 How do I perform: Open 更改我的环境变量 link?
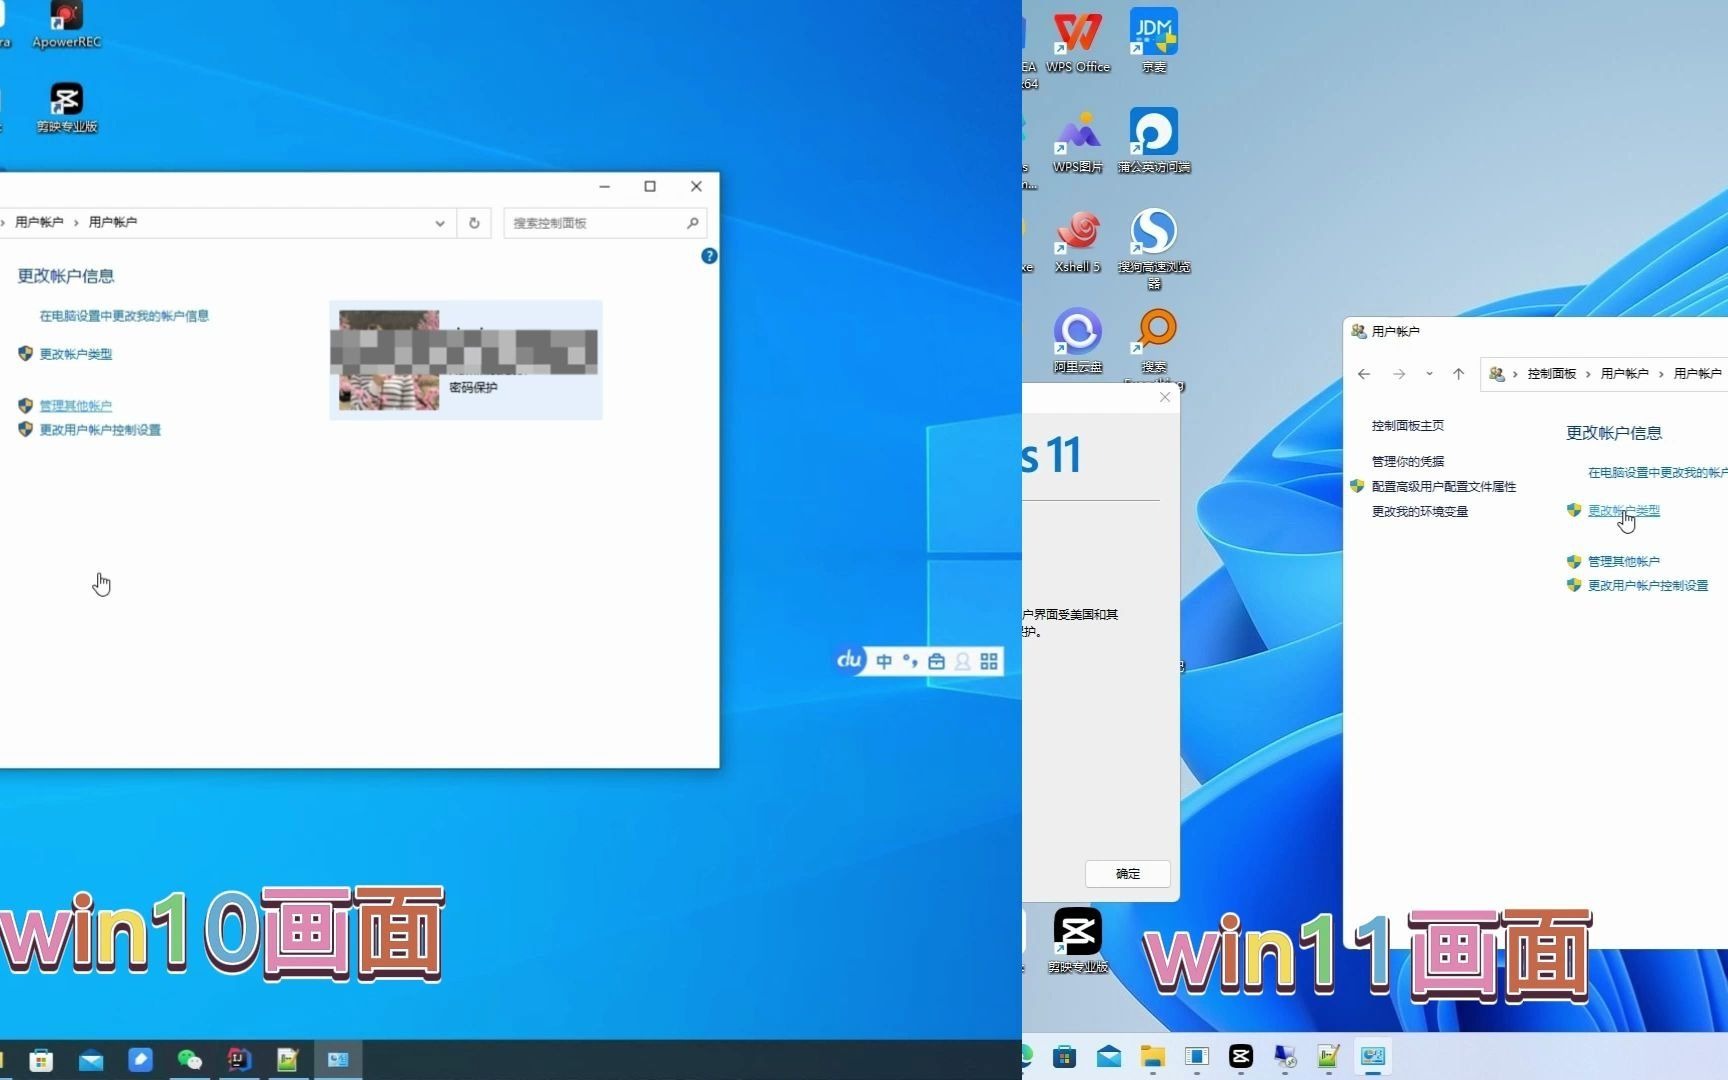1420,512
